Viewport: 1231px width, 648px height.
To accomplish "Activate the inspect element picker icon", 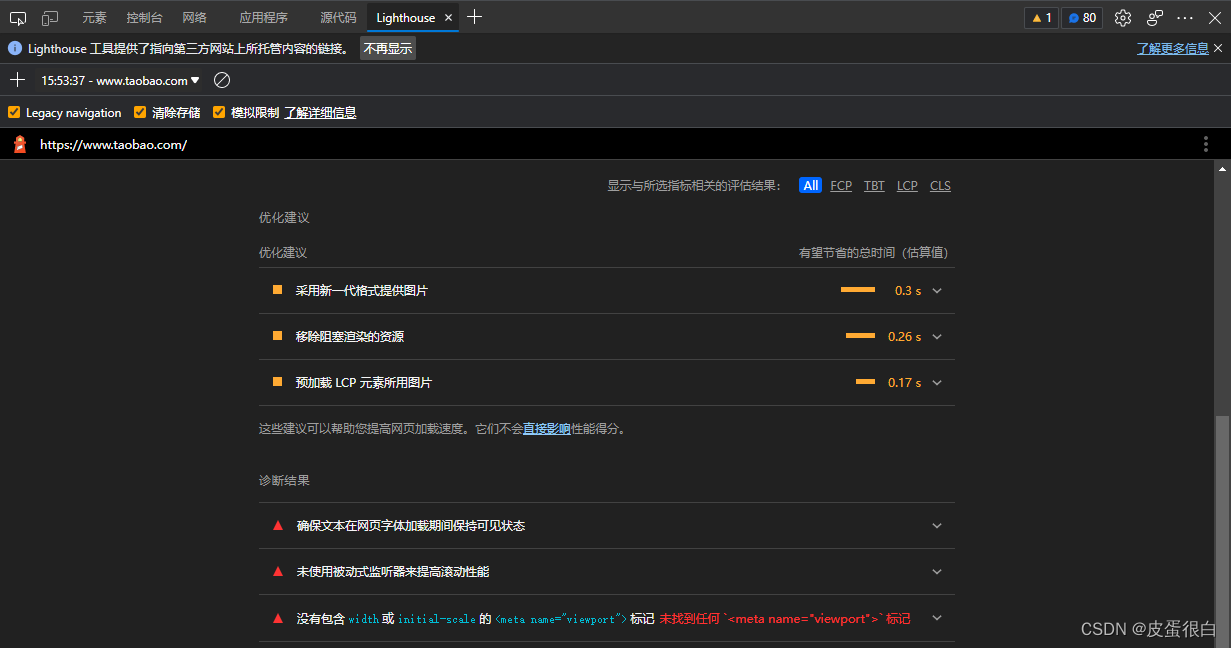I will 18,18.
